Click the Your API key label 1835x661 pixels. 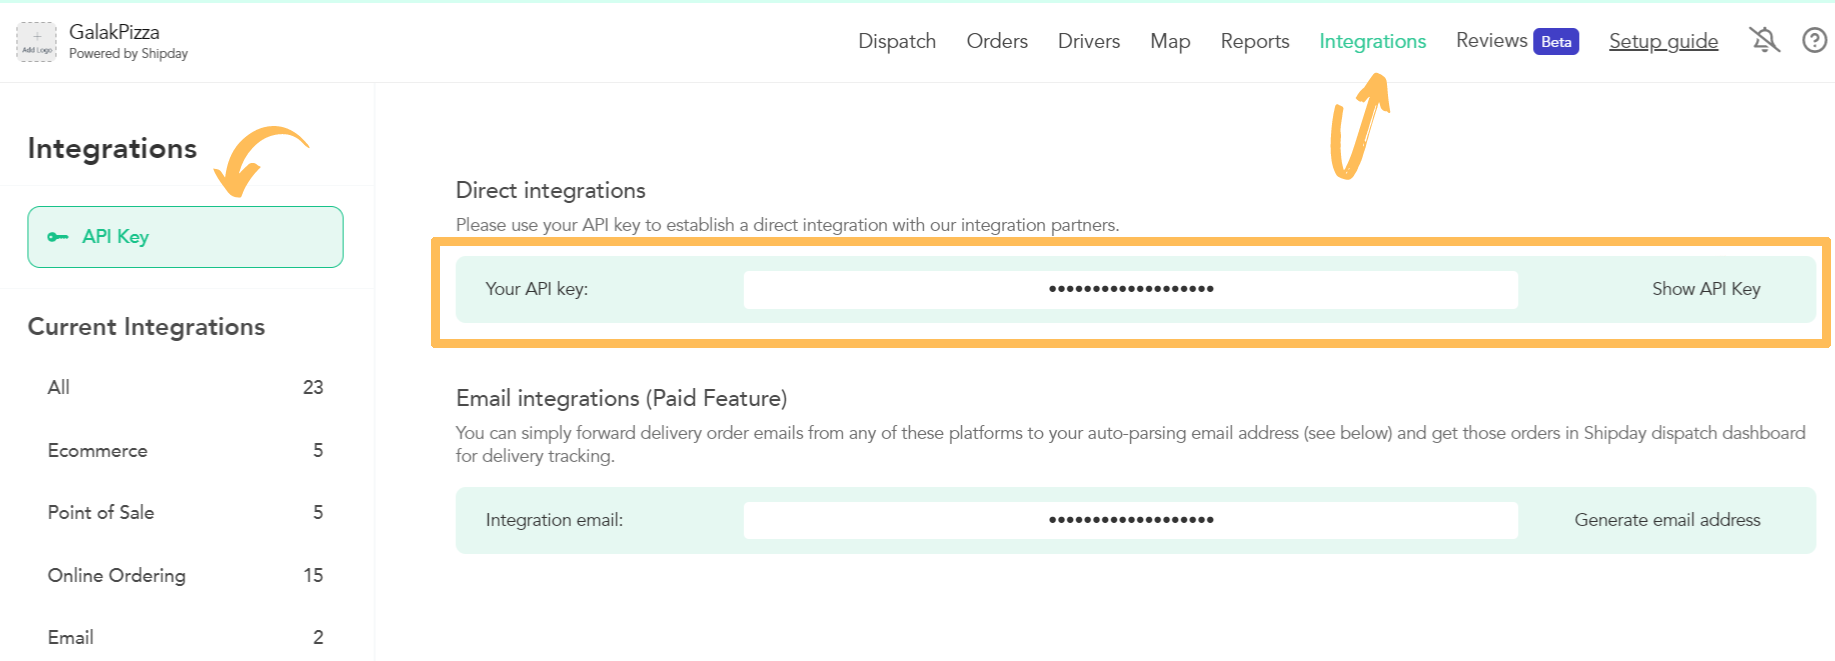[536, 289]
